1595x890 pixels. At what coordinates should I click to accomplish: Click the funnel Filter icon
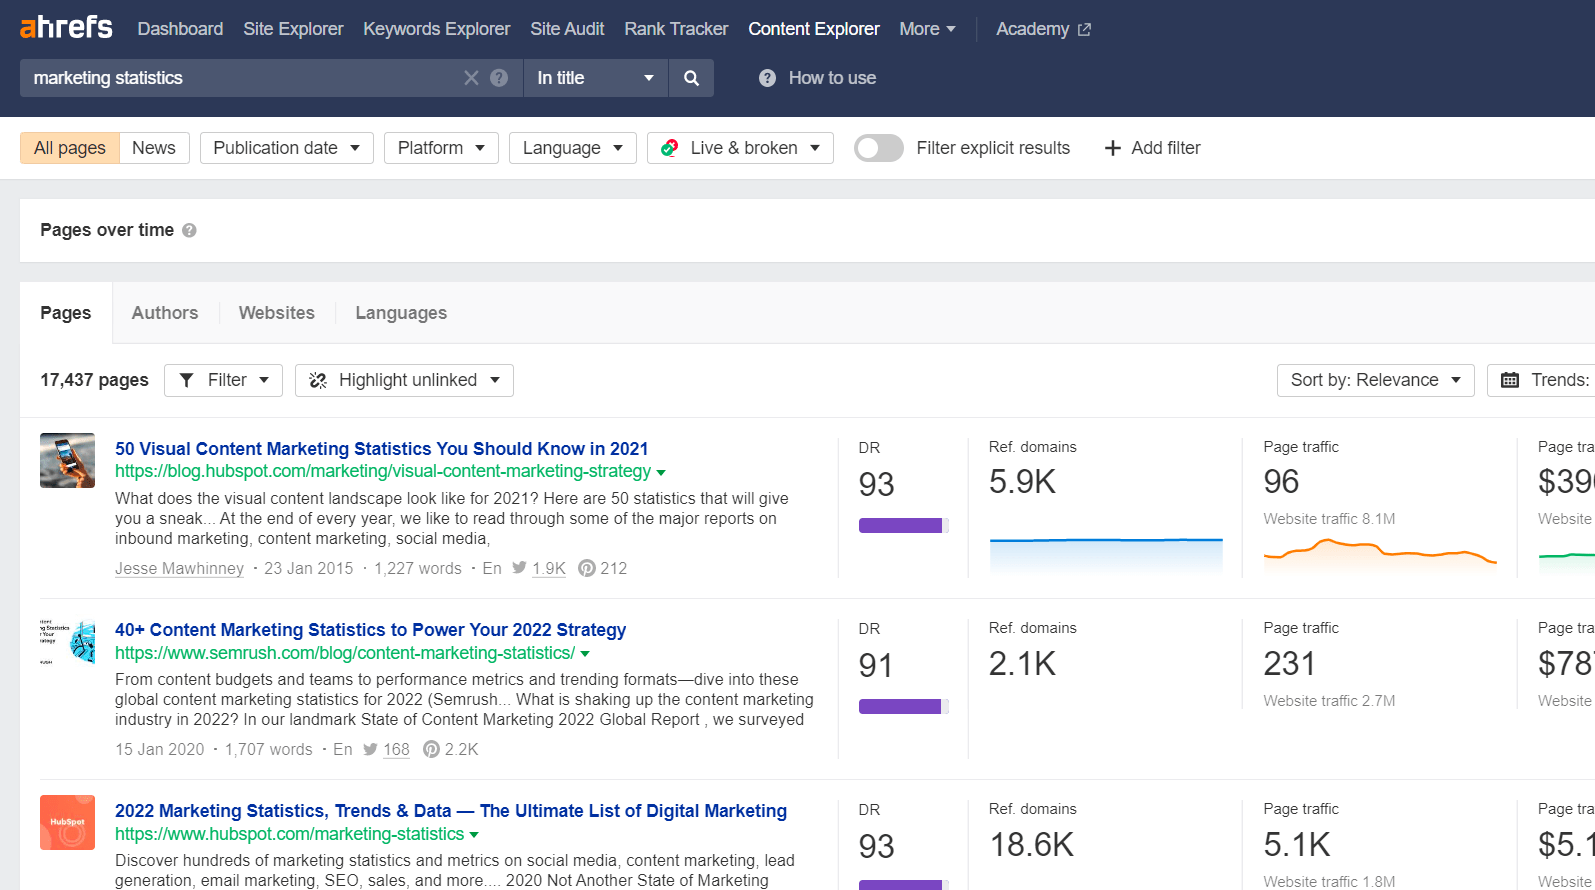pos(186,380)
